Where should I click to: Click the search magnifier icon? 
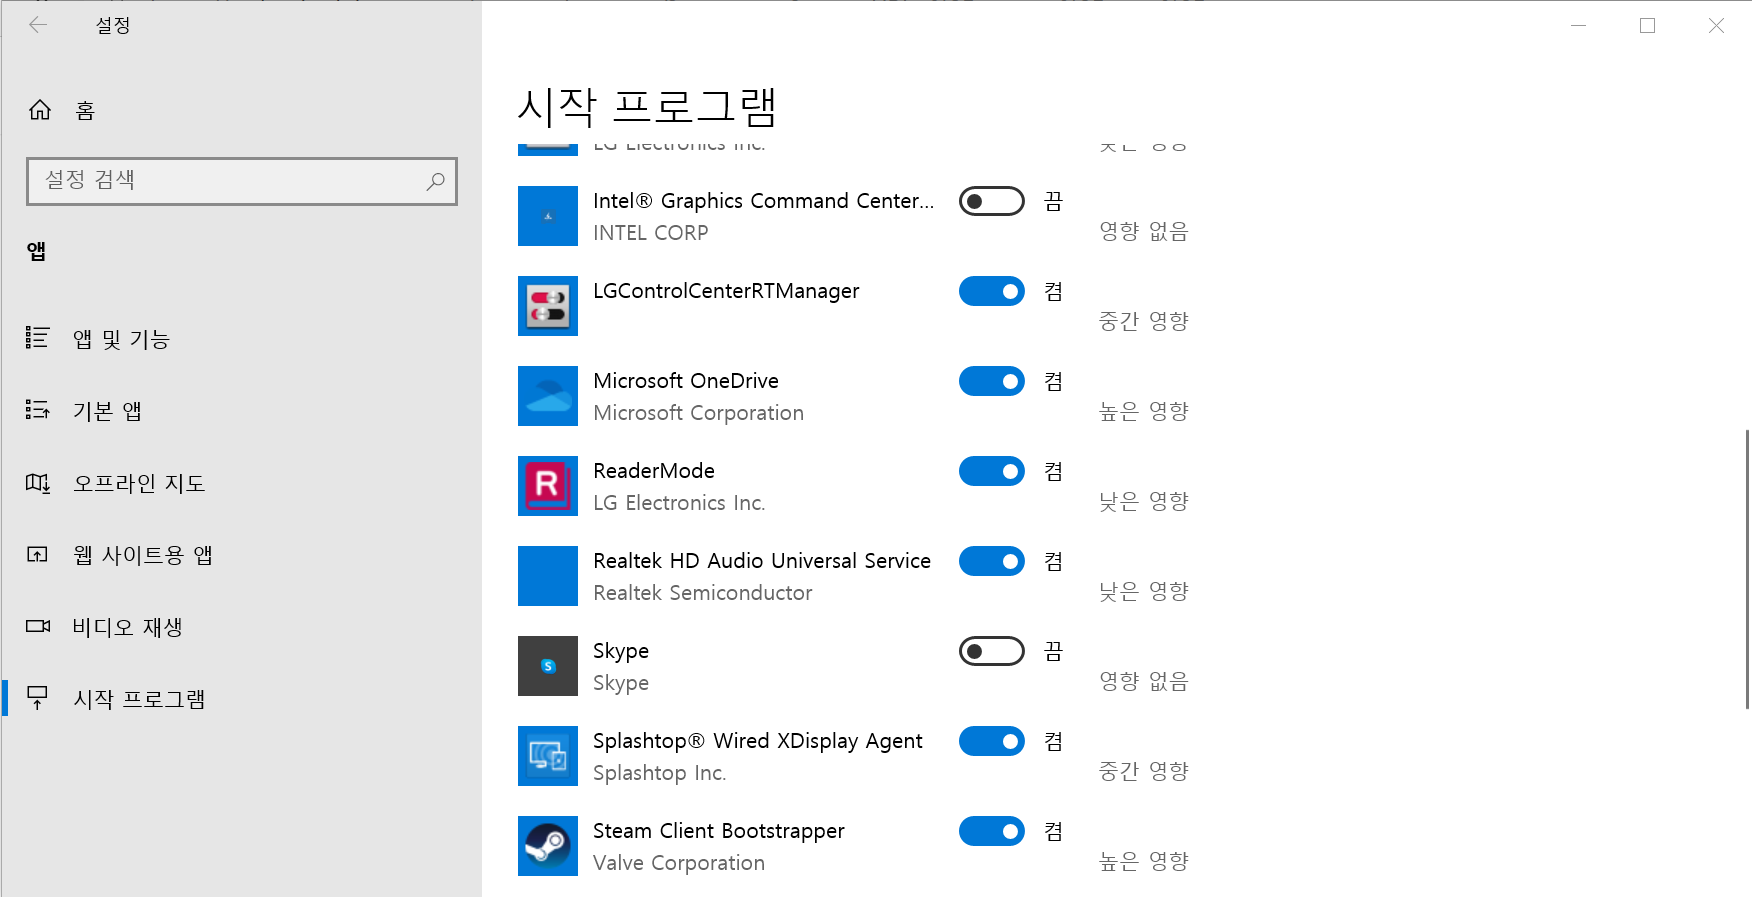point(435,181)
